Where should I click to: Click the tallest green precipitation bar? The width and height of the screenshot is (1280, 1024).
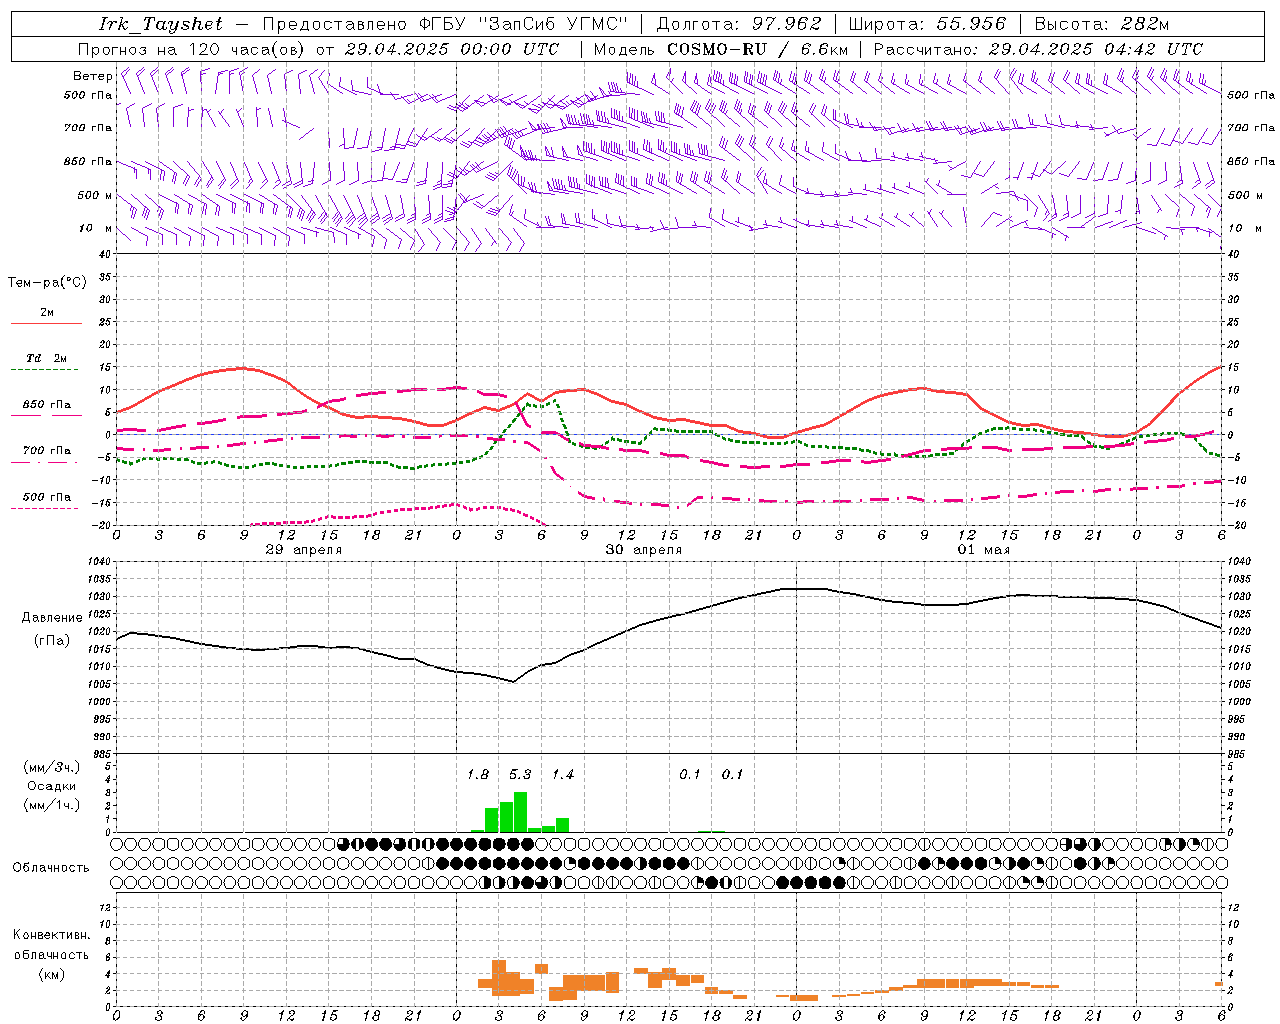click(x=520, y=812)
